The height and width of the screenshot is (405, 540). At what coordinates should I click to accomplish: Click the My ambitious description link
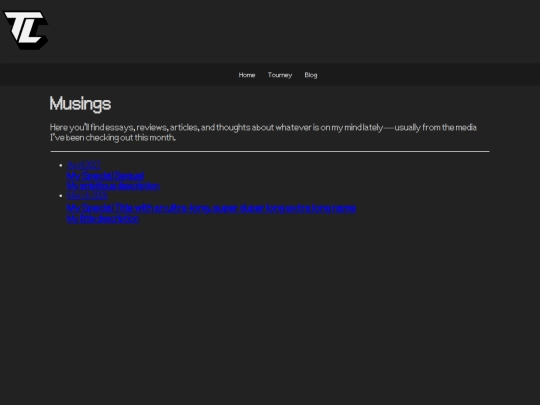[113, 186]
